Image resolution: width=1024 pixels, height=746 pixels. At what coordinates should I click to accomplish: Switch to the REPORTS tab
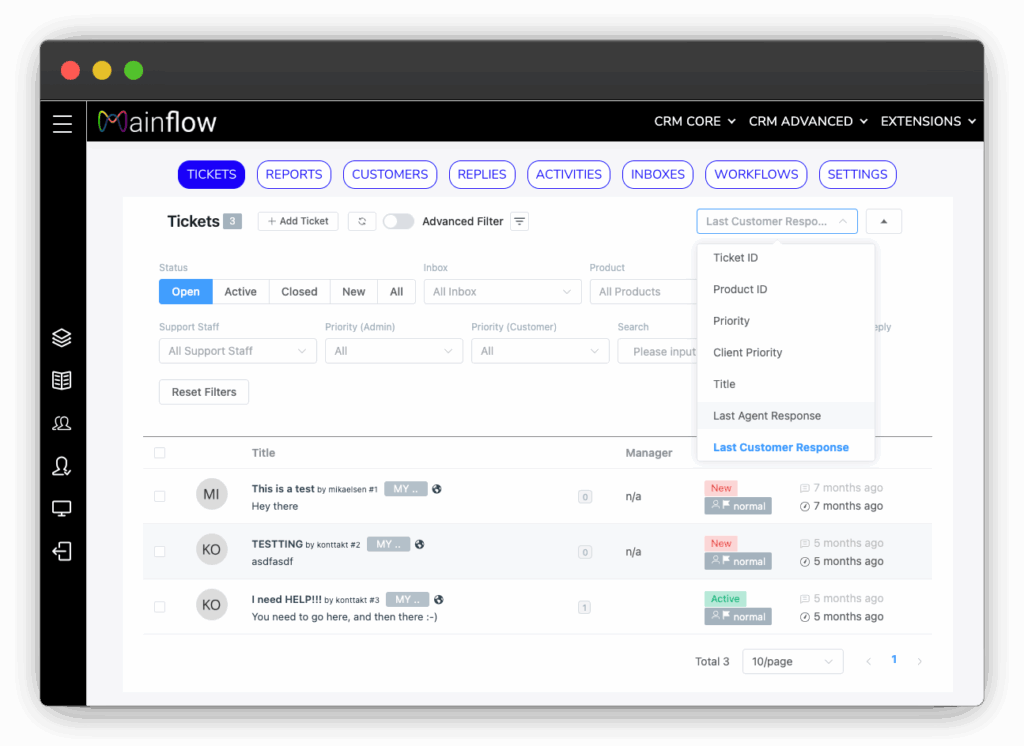coord(294,174)
